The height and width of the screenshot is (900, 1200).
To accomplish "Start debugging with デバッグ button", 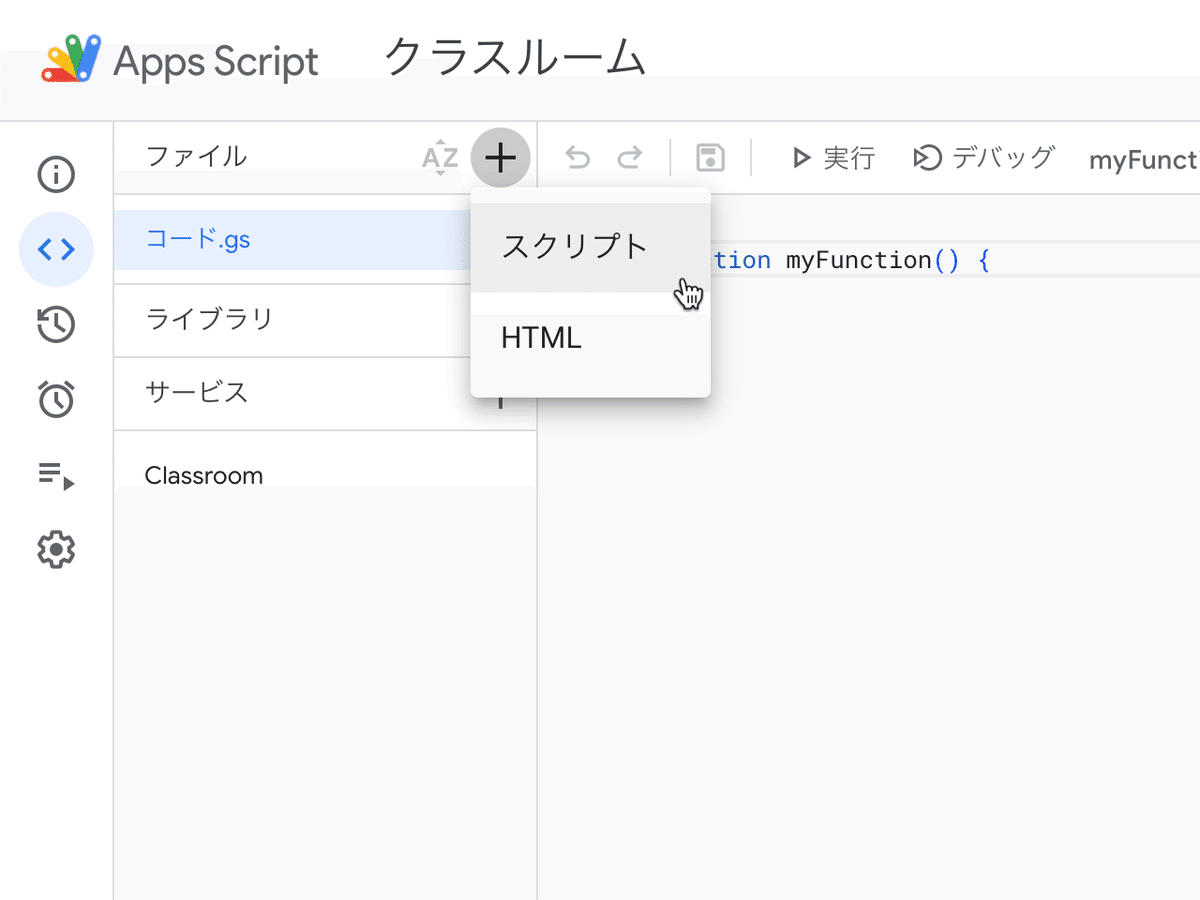I will click(x=984, y=158).
